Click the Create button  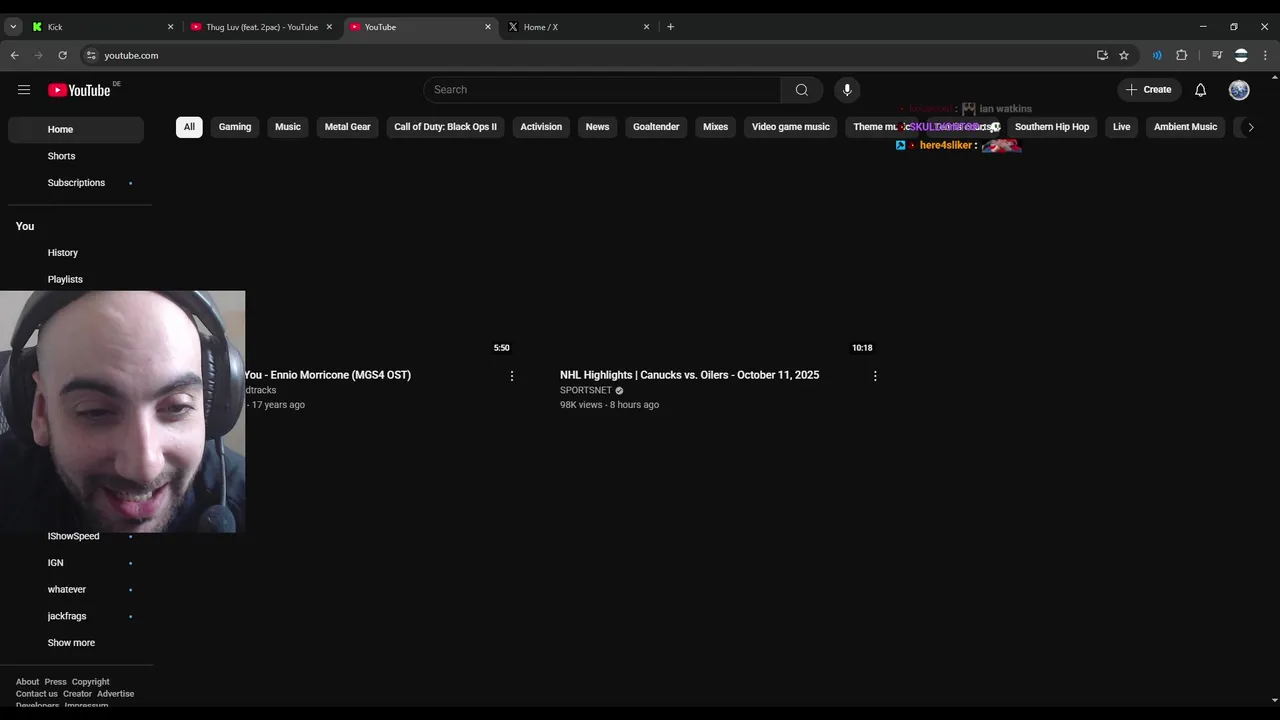click(1148, 90)
